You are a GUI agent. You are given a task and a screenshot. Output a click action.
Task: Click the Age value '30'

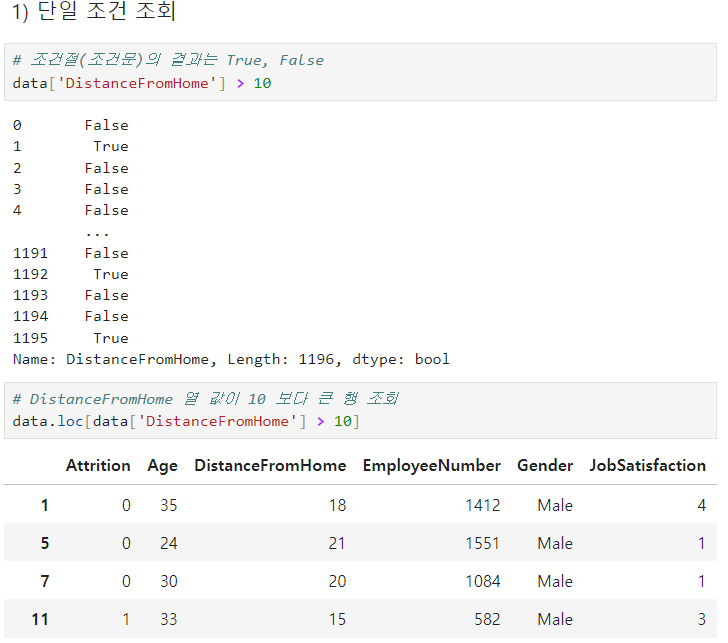click(x=169, y=581)
